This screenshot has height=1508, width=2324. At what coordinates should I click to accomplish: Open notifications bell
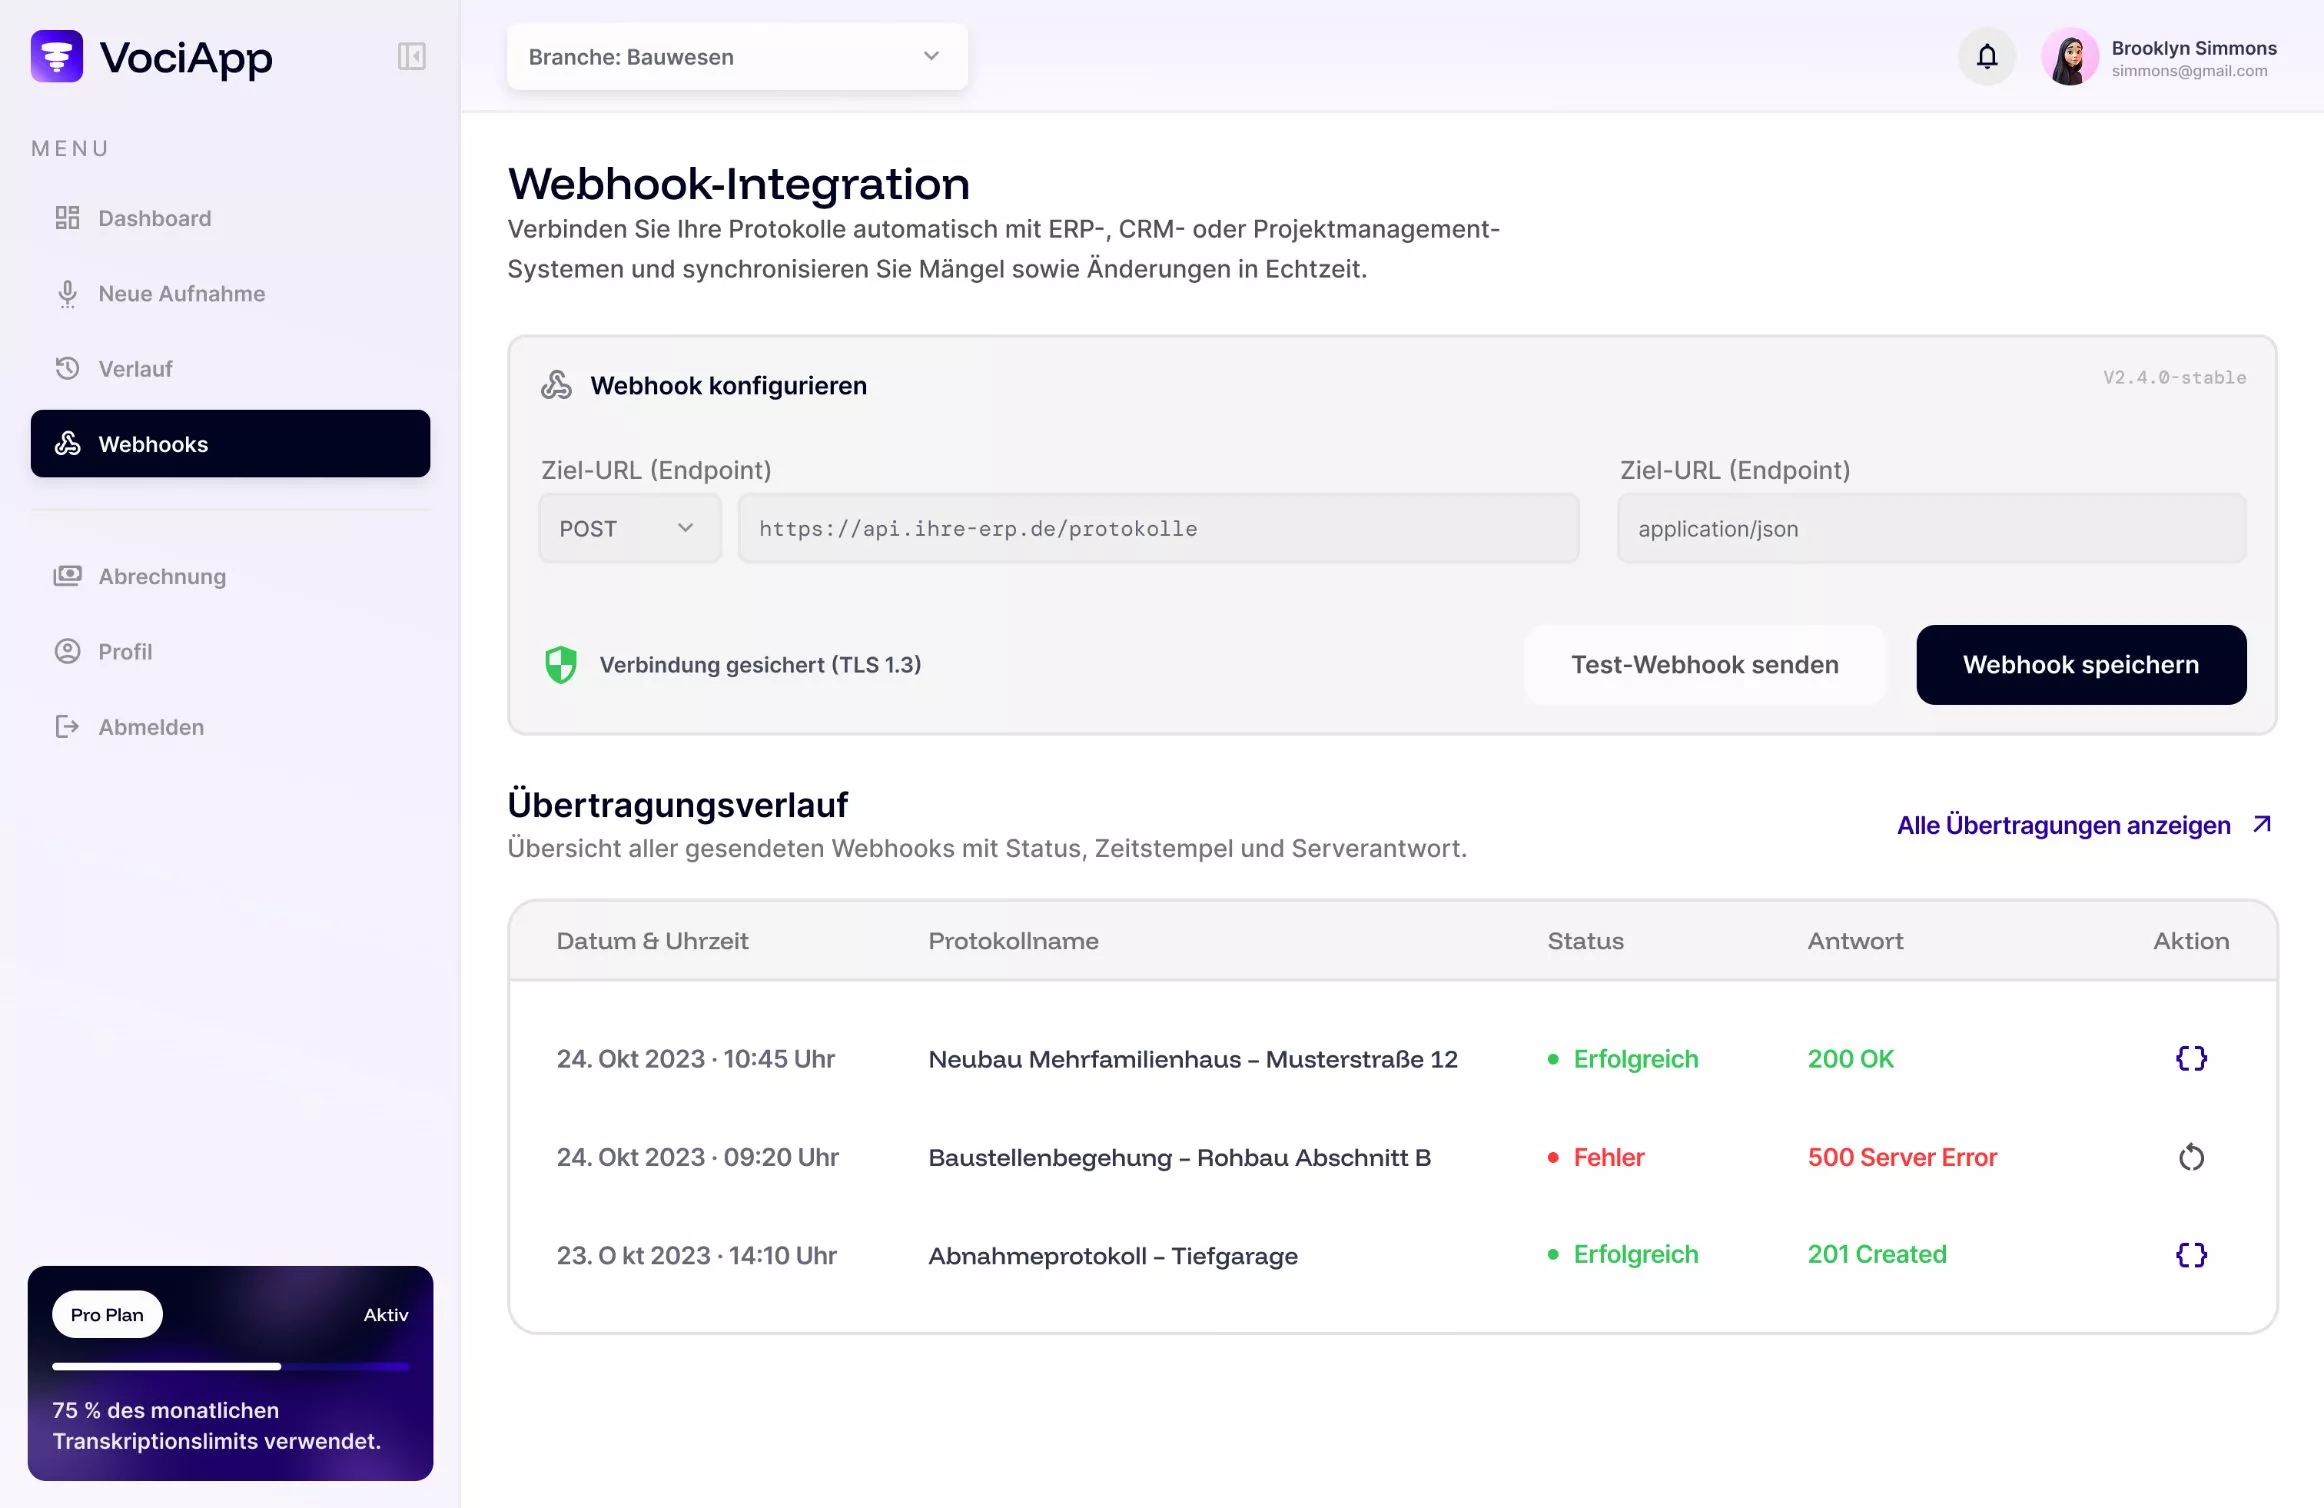click(1986, 57)
